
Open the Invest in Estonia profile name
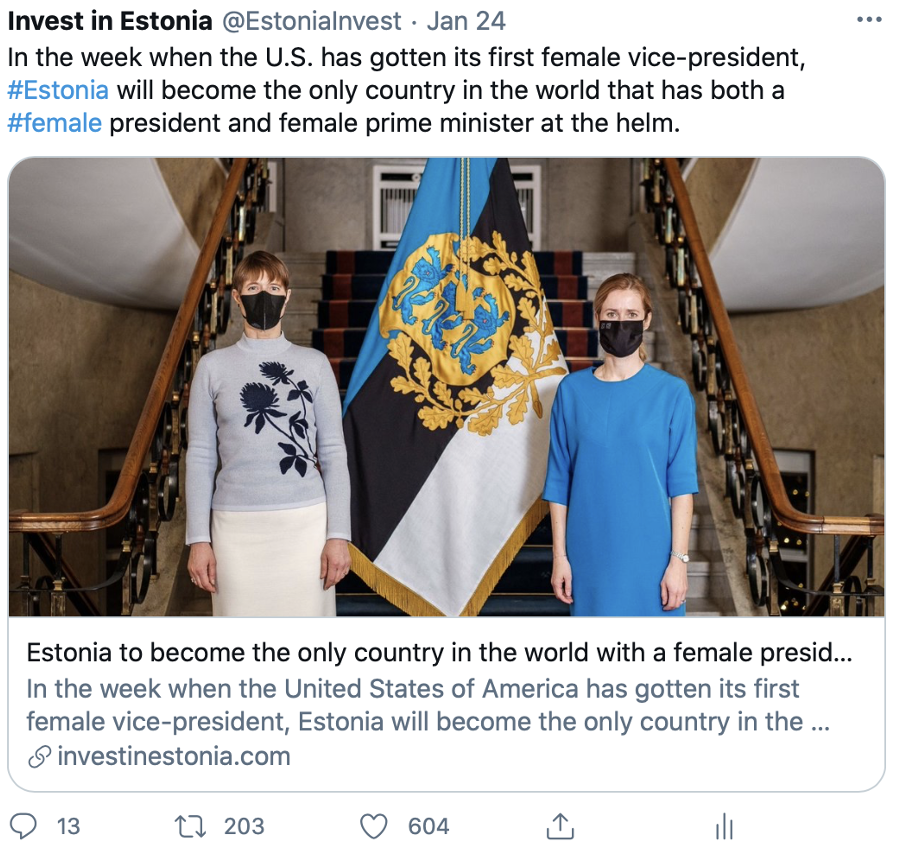(x=109, y=20)
